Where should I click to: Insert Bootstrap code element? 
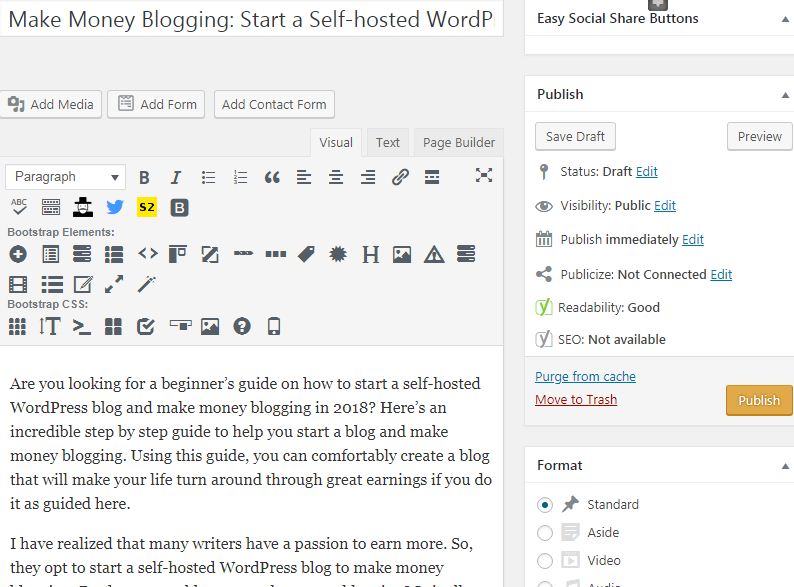[x=148, y=253]
